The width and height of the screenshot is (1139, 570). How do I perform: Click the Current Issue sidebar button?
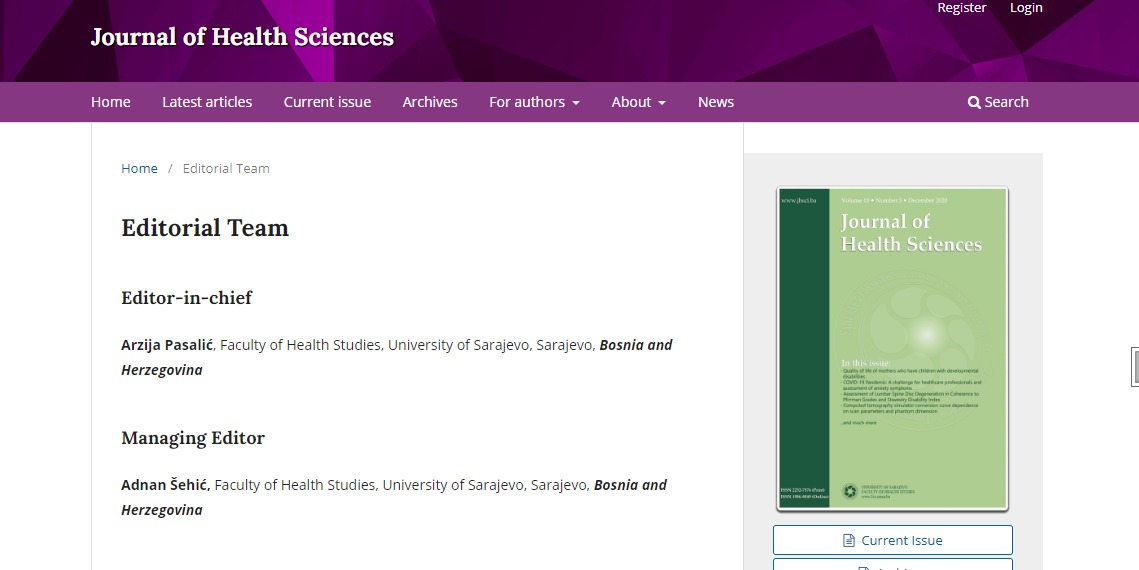(893, 540)
